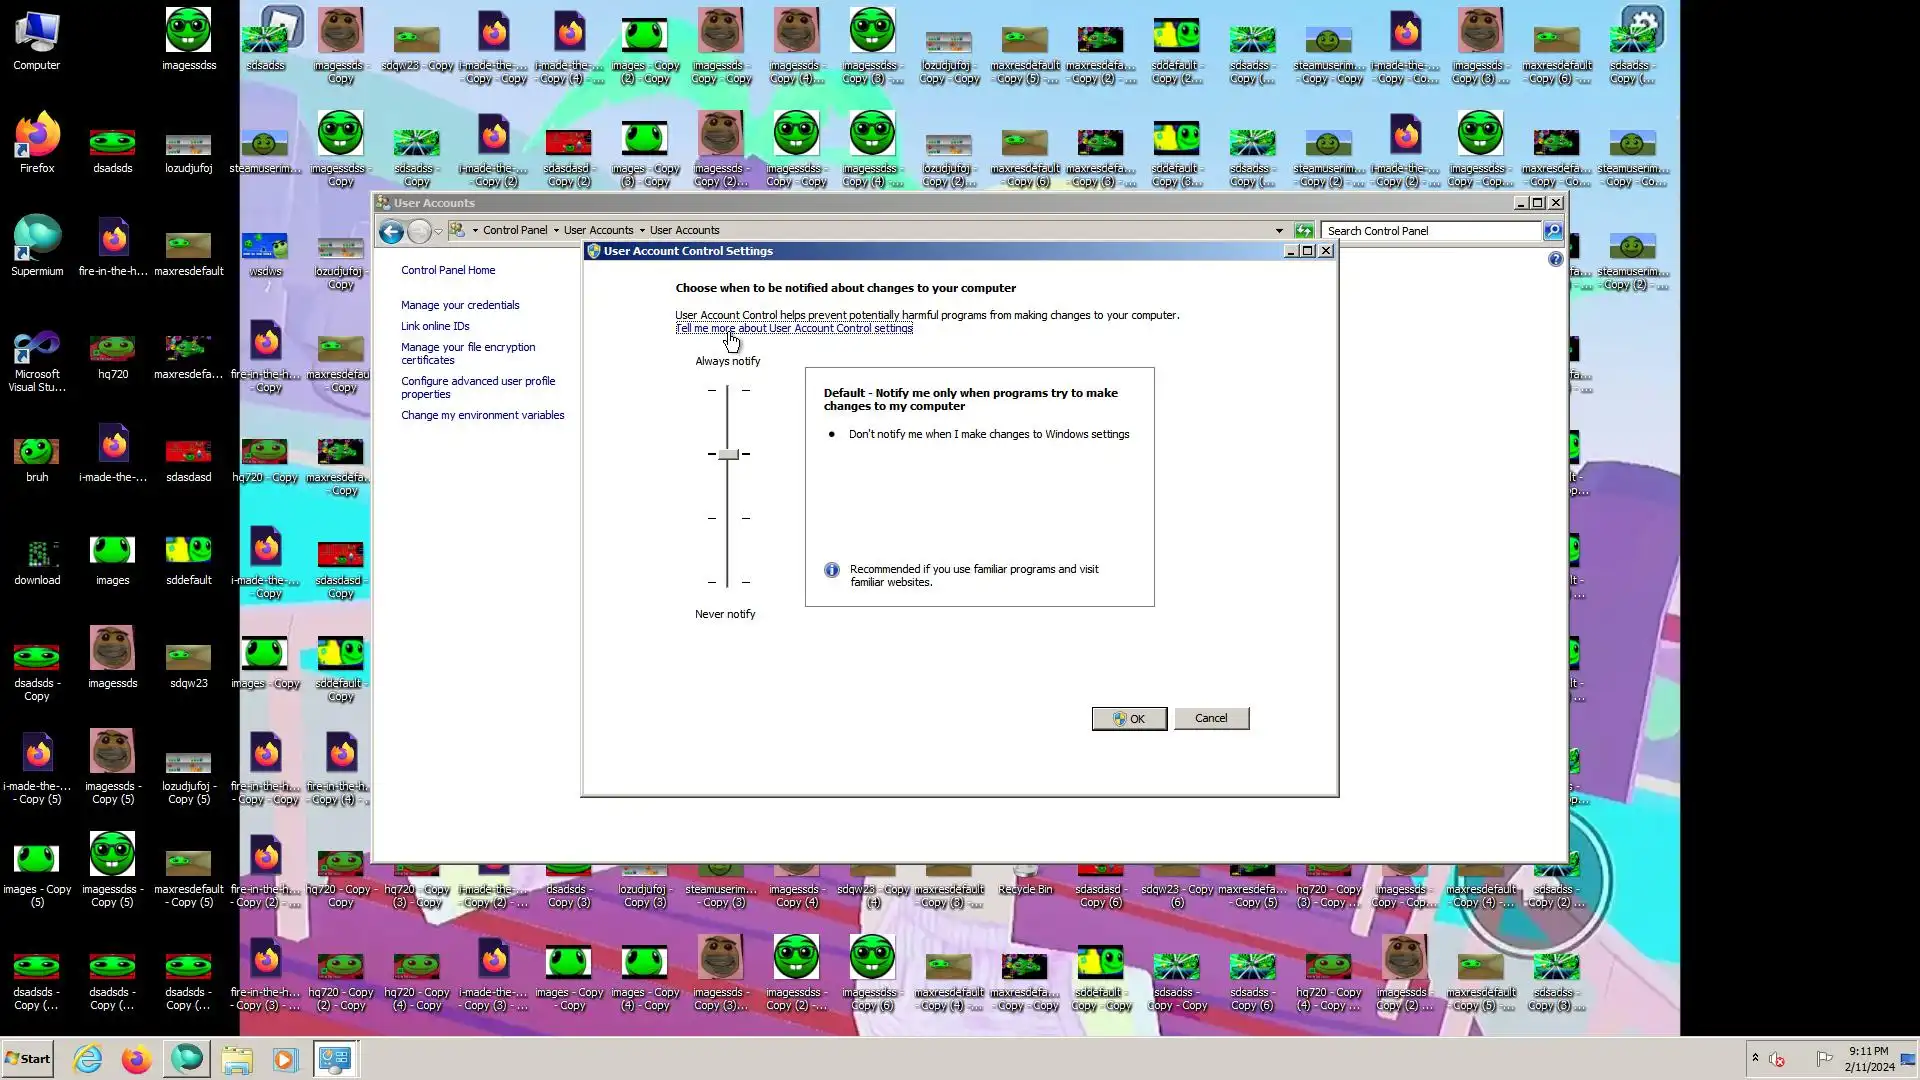Click the Never notify slider position
Screen dimensions: 1920x1080
coord(728,582)
